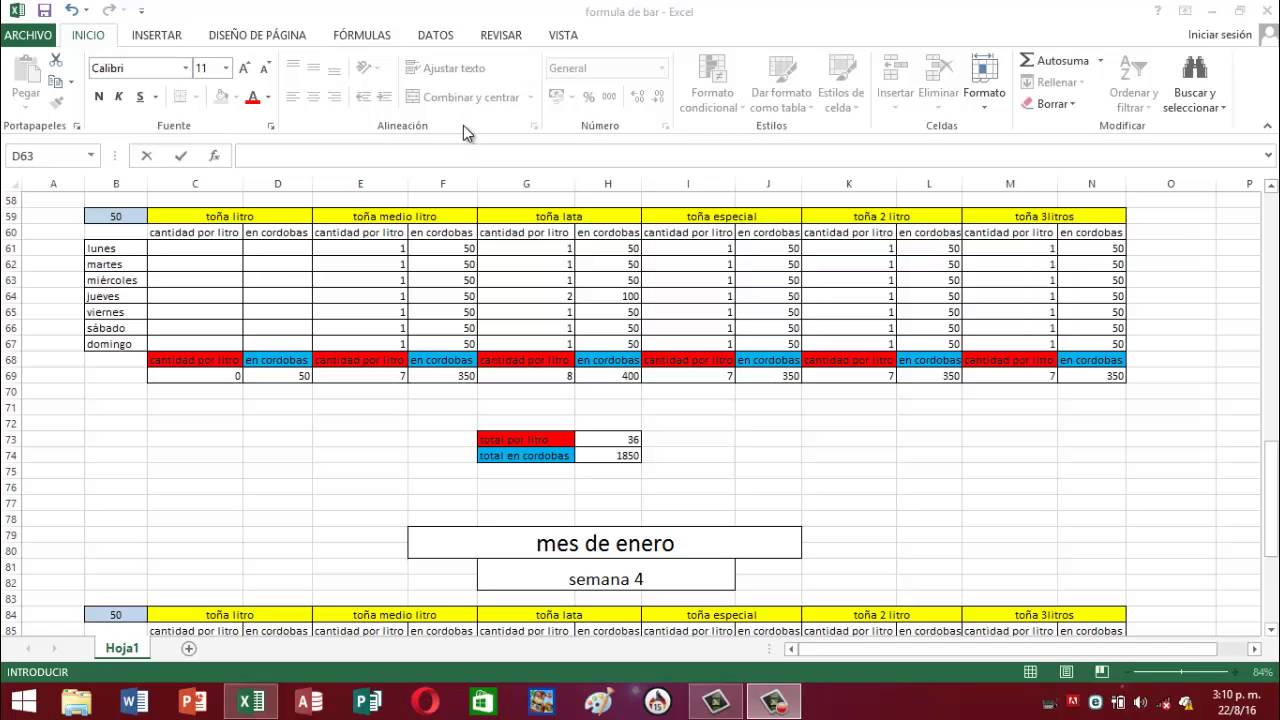Click Ordenar y filtrar icon
This screenshot has width=1280, height=720.
click(1133, 83)
